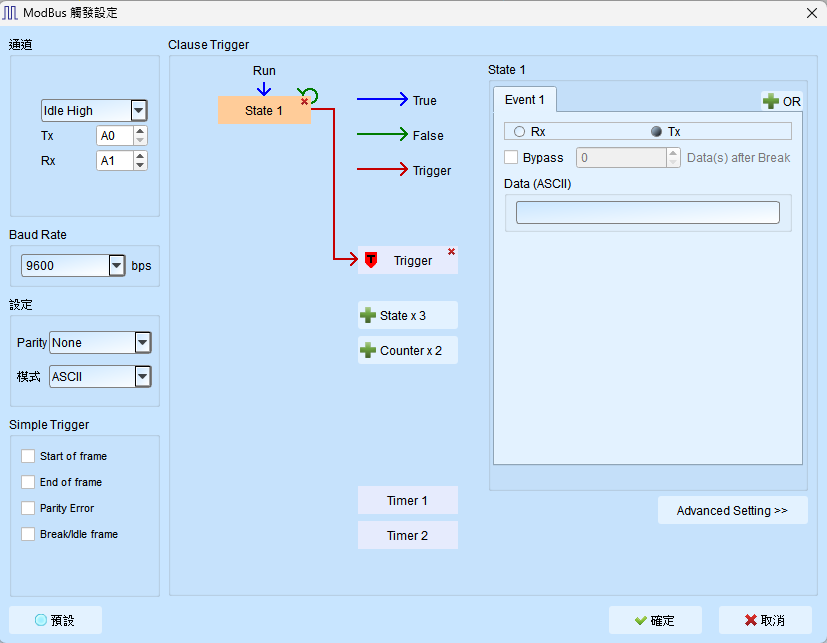The image size is (827, 643).
Task: Click the green plus OR icon
Action: [x=771, y=101]
